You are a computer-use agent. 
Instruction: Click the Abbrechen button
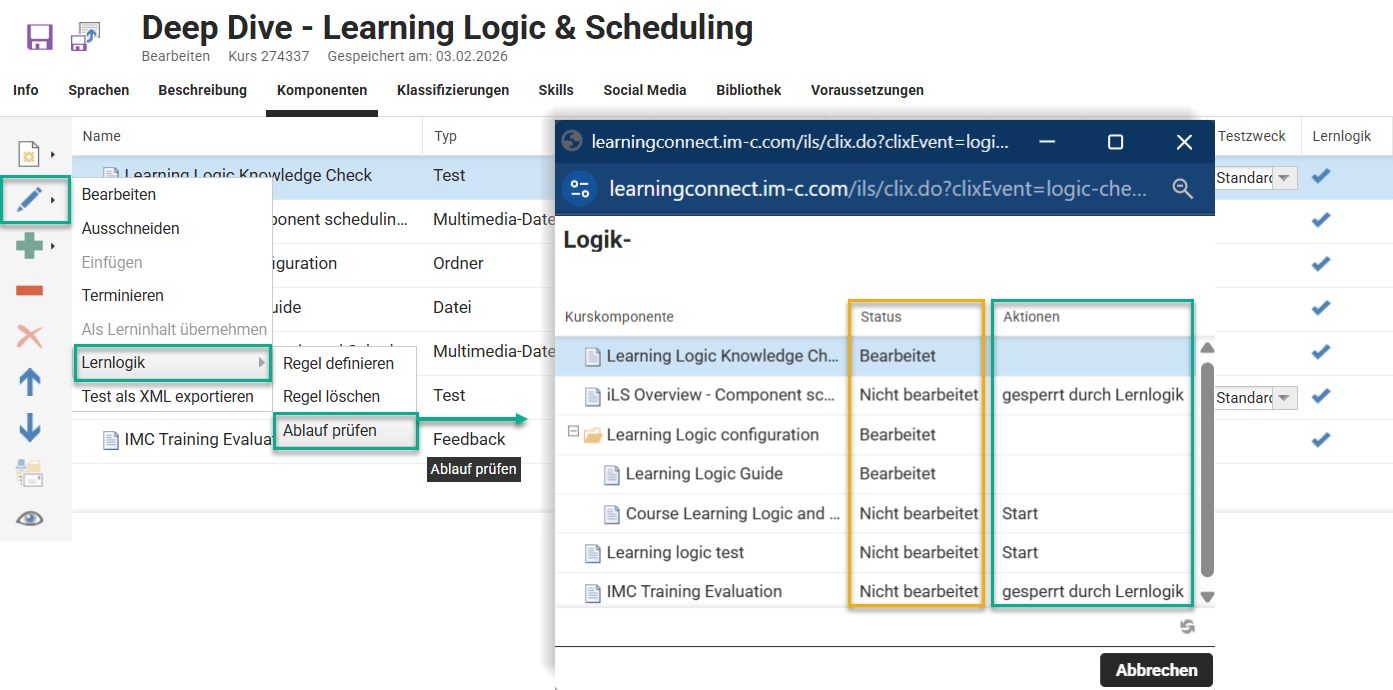click(1156, 670)
